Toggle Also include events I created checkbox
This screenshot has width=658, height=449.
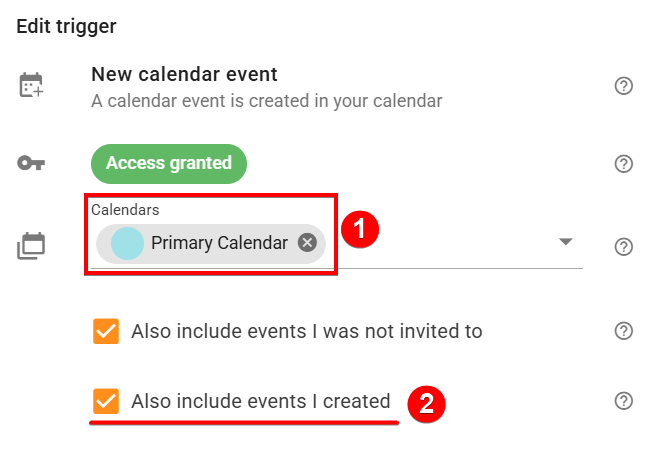(x=105, y=401)
